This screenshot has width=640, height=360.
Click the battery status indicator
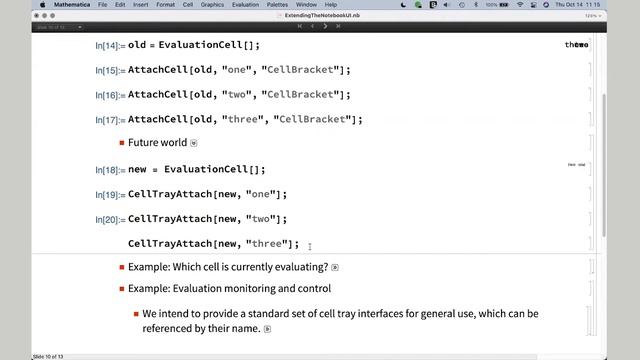497,5
